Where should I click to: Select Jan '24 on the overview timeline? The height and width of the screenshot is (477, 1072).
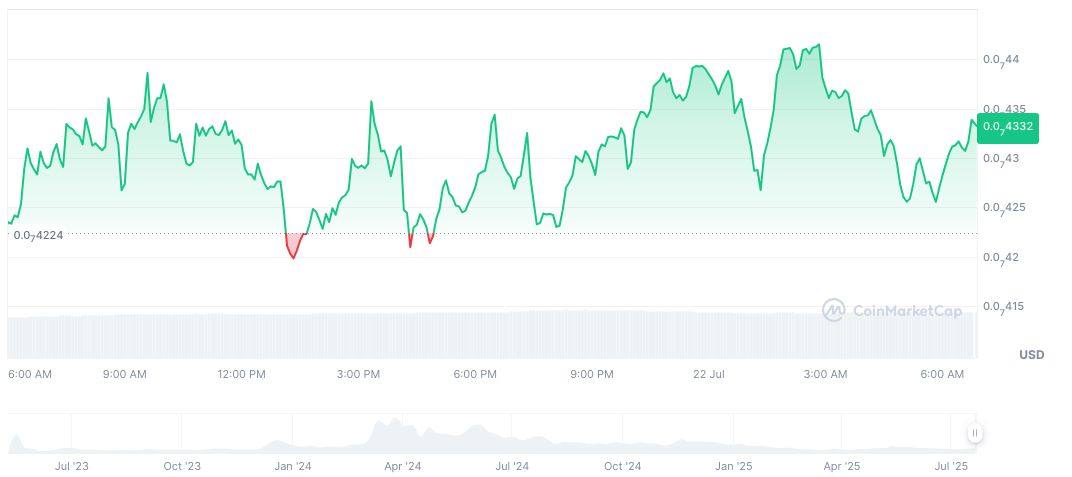(292, 466)
